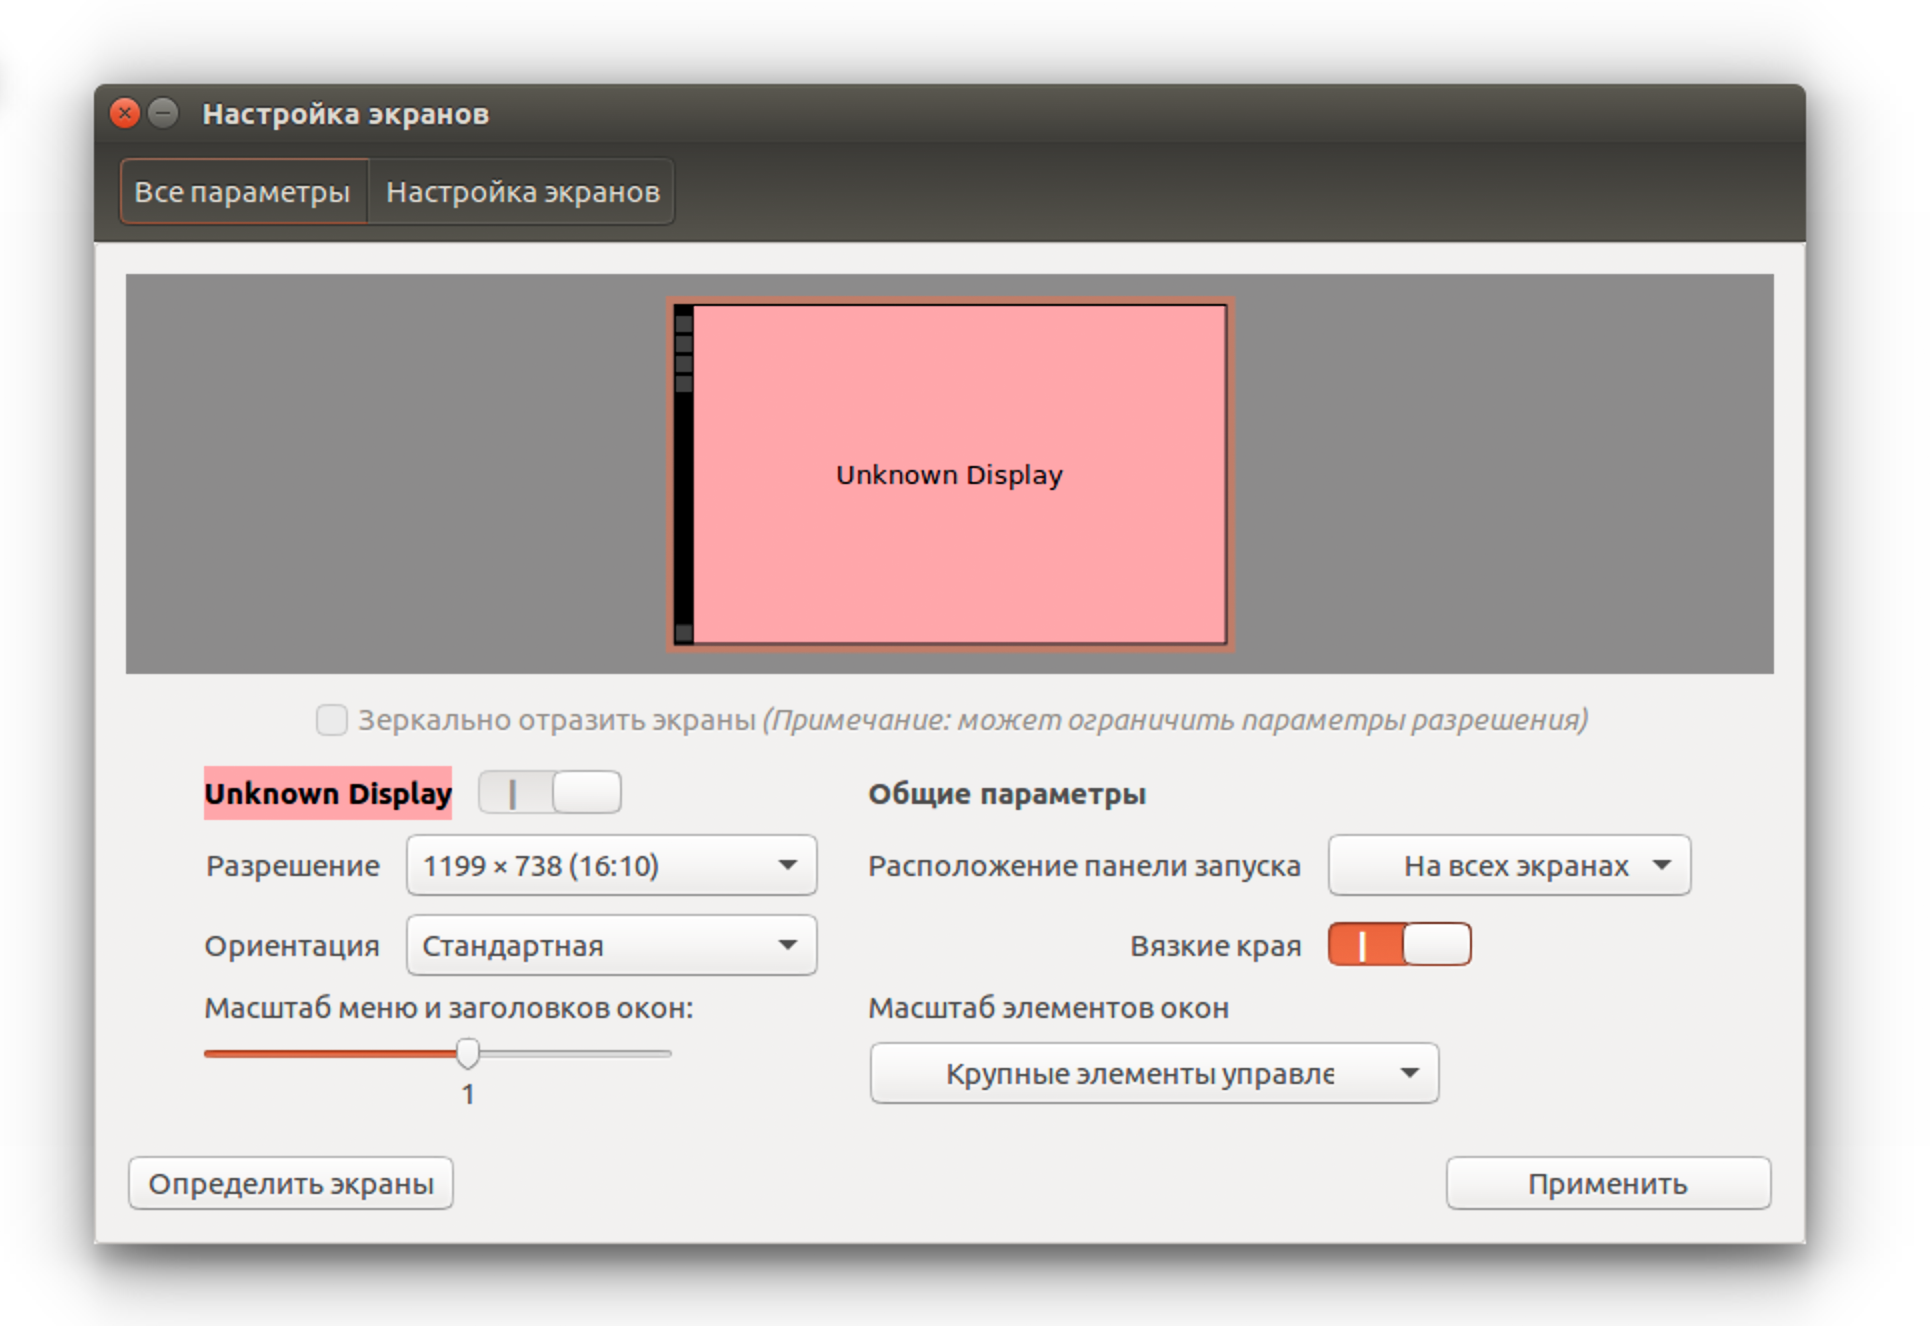Click the Вязкие края label
Image resolution: width=1930 pixels, height=1326 pixels.
click(1215, 945)
